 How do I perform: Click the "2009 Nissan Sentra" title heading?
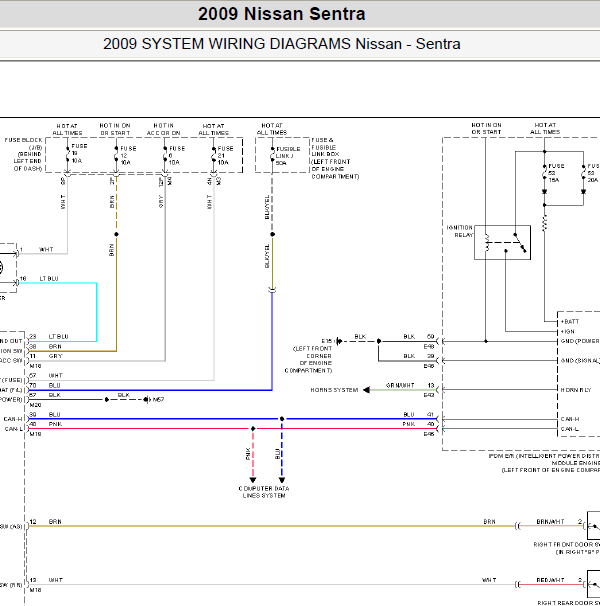(281, 14)
